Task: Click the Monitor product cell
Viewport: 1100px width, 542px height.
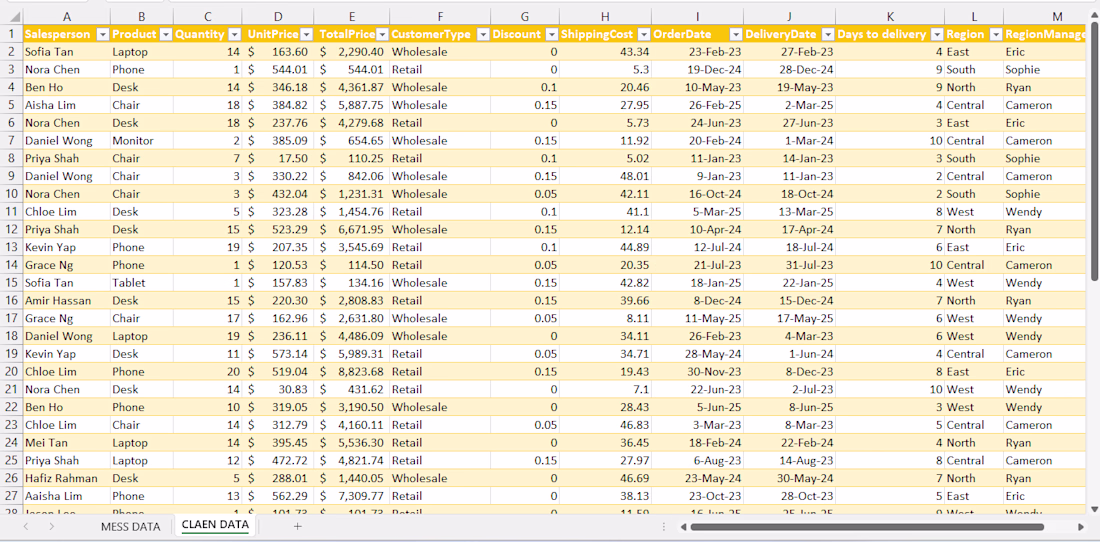Action: [x=142, y=140]
